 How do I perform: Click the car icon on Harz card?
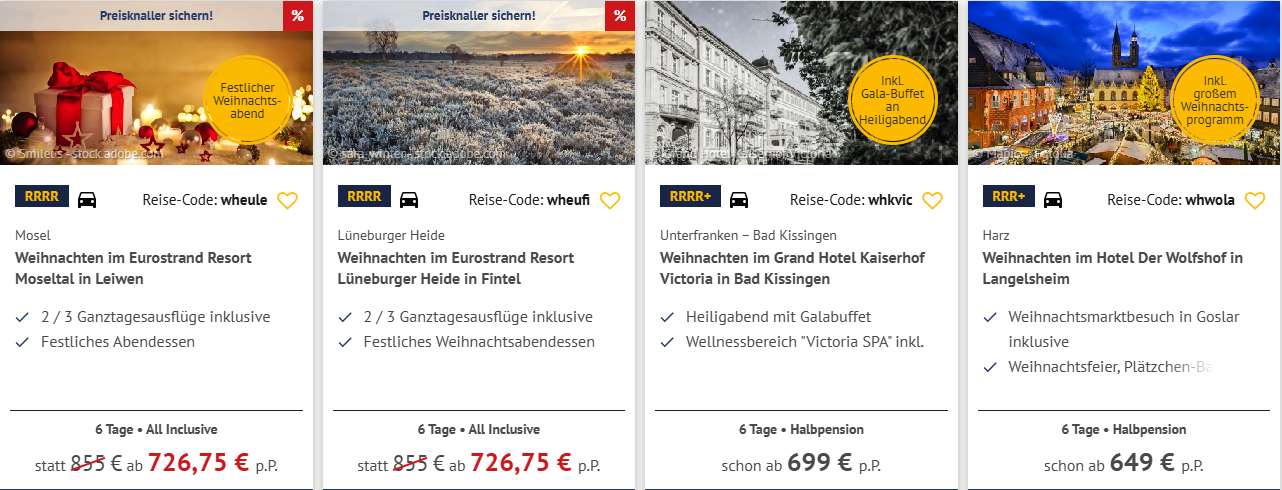[x=1053, y=199]
